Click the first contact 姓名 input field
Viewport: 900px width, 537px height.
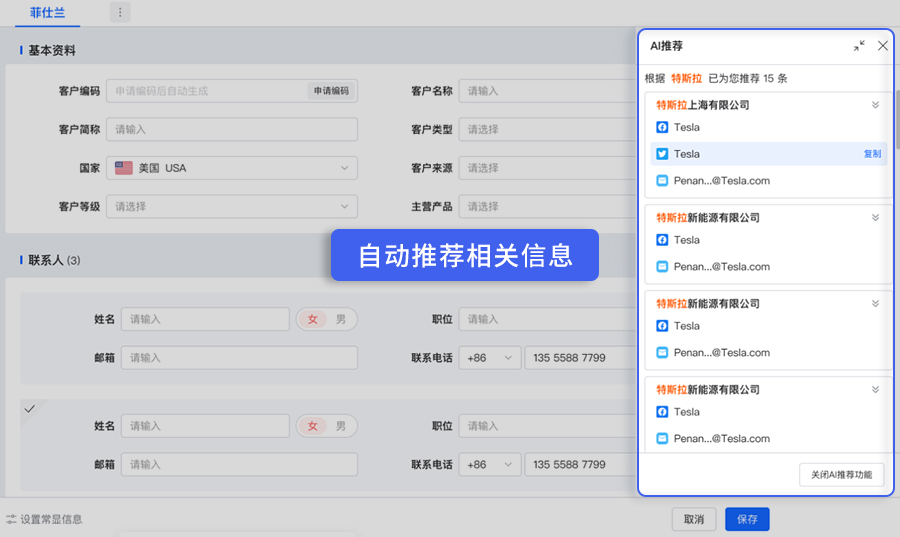pos(205,319)
